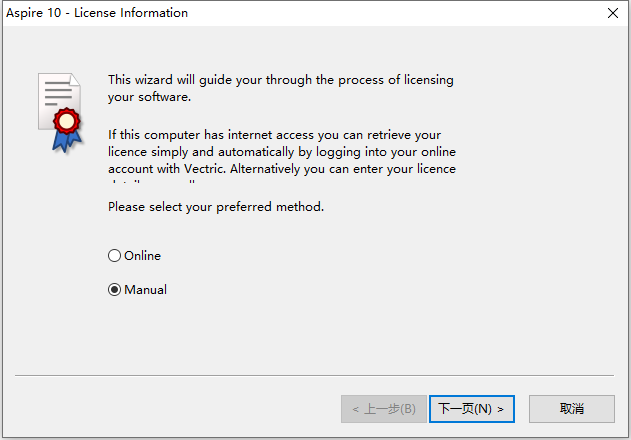
Task: Click the red rosette seal on certificate
Action: tap(66, 121)
